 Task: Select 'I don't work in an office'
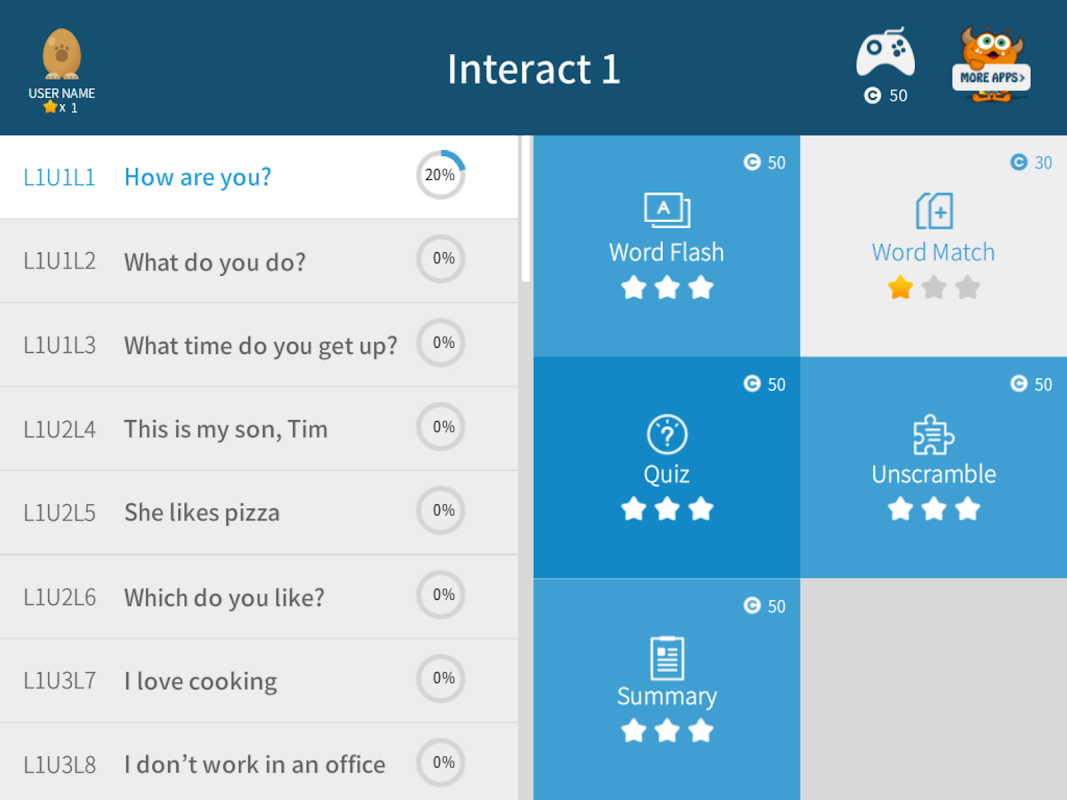254,765
